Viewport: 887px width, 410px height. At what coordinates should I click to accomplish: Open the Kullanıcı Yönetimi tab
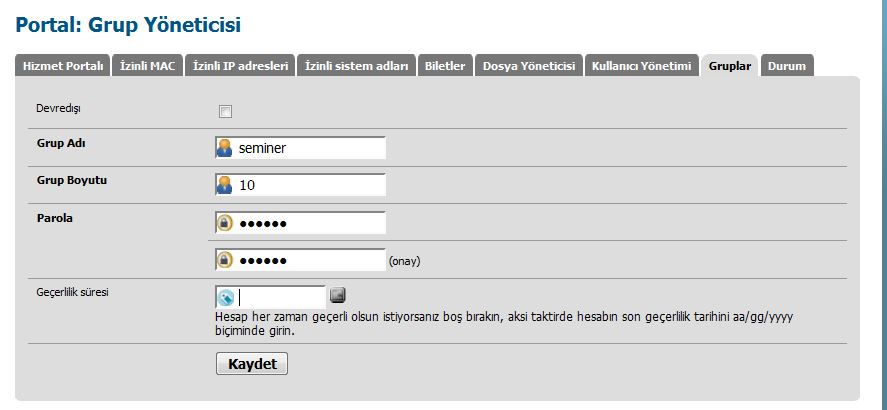641,65
